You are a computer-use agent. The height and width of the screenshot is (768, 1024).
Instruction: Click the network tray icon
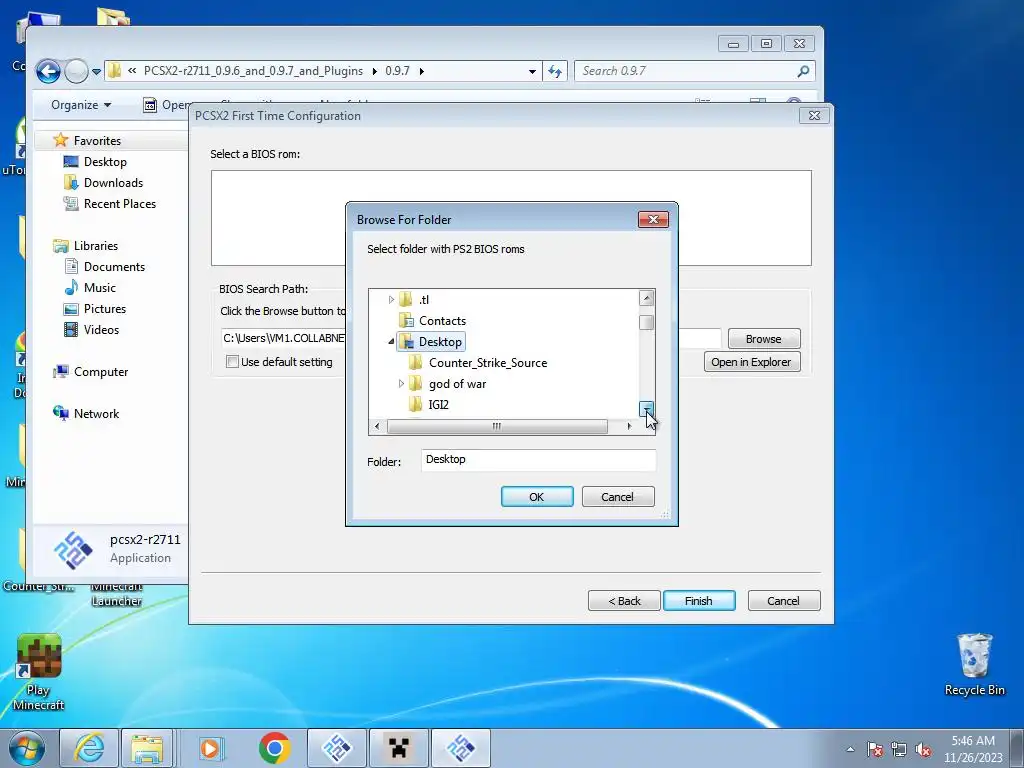coord(899,750)
